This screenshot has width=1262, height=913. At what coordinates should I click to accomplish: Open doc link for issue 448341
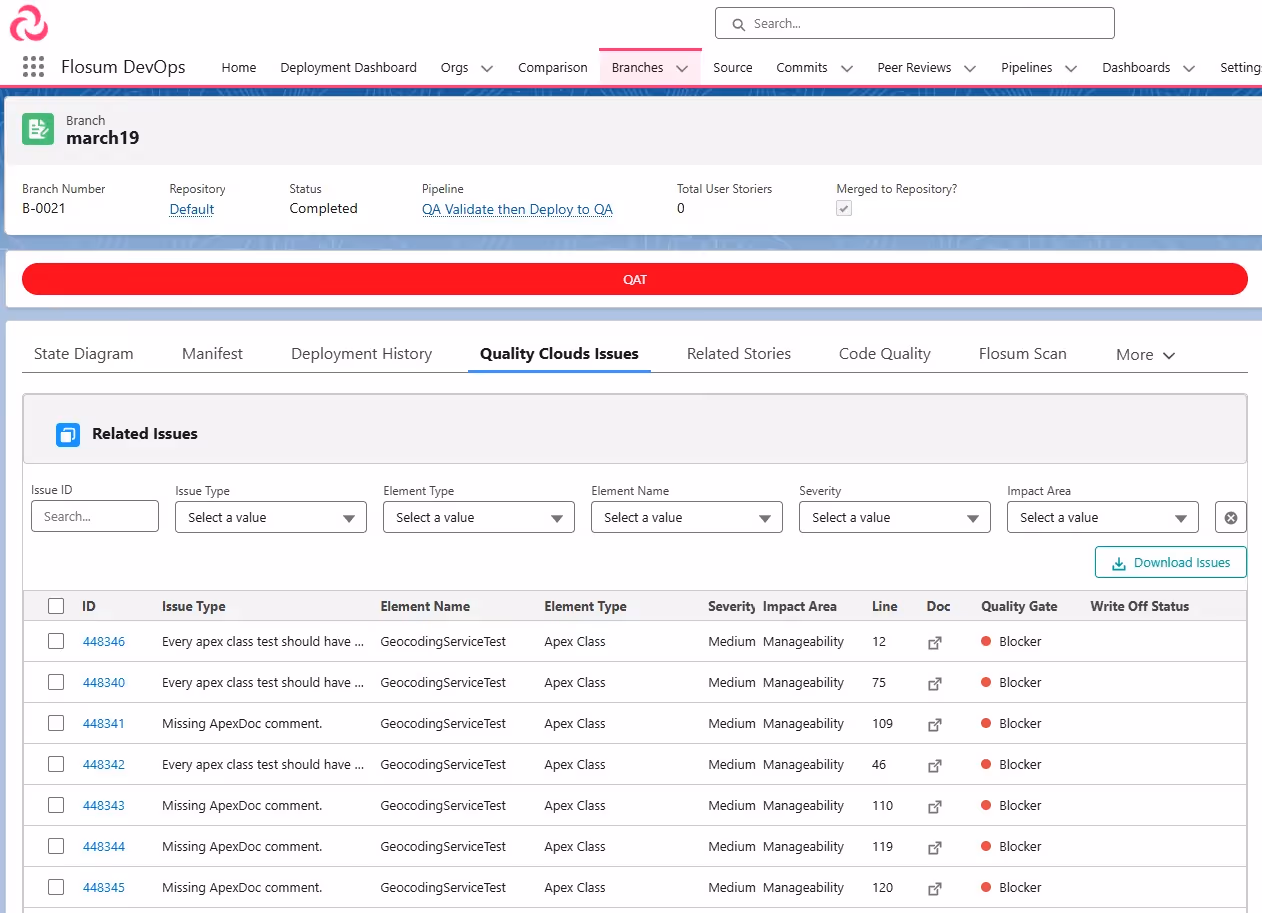(935, 725)
